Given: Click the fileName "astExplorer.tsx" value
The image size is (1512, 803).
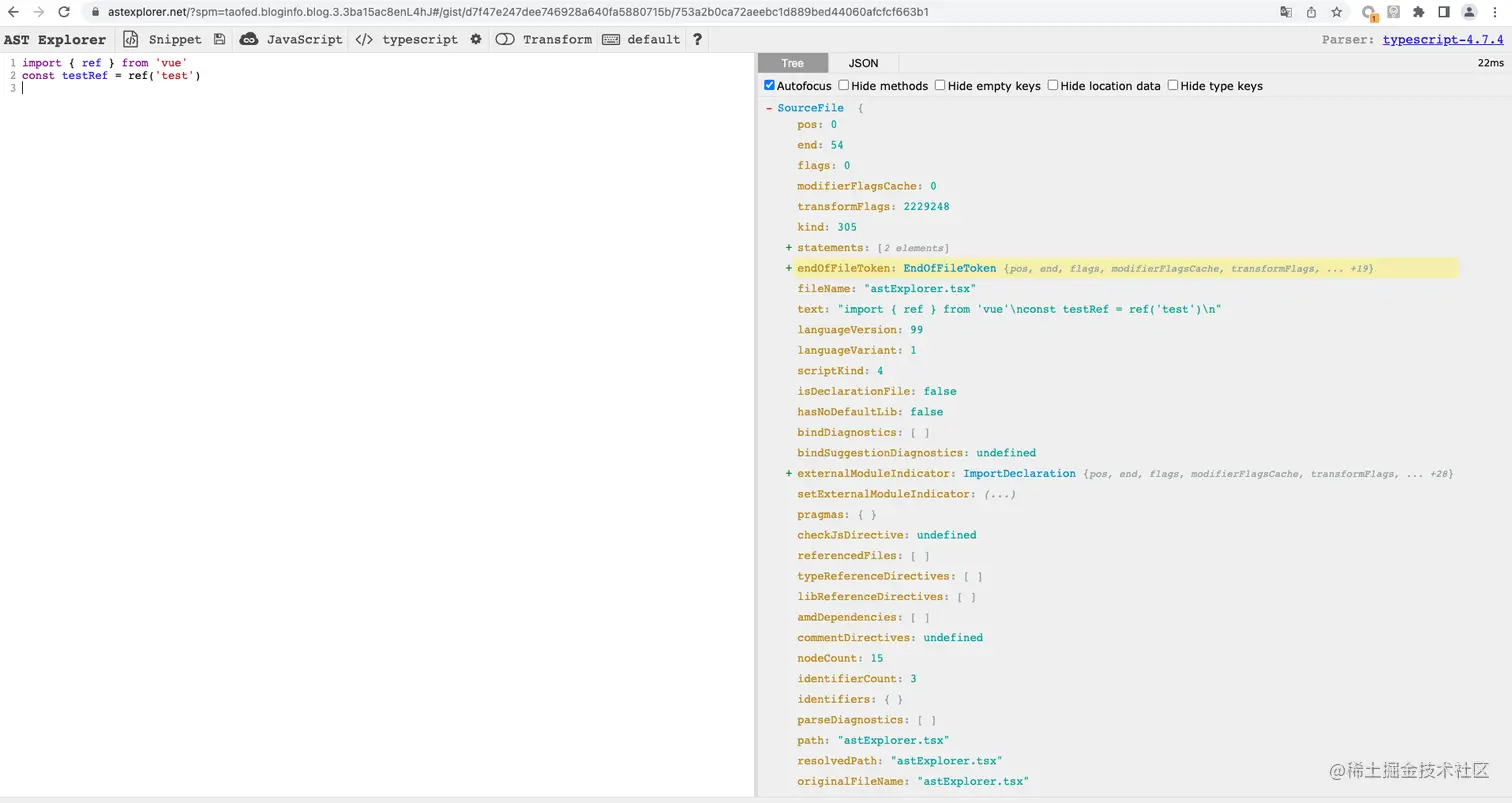Looking at the screenshot, I should pyautogui.click(x=920, y=289).
